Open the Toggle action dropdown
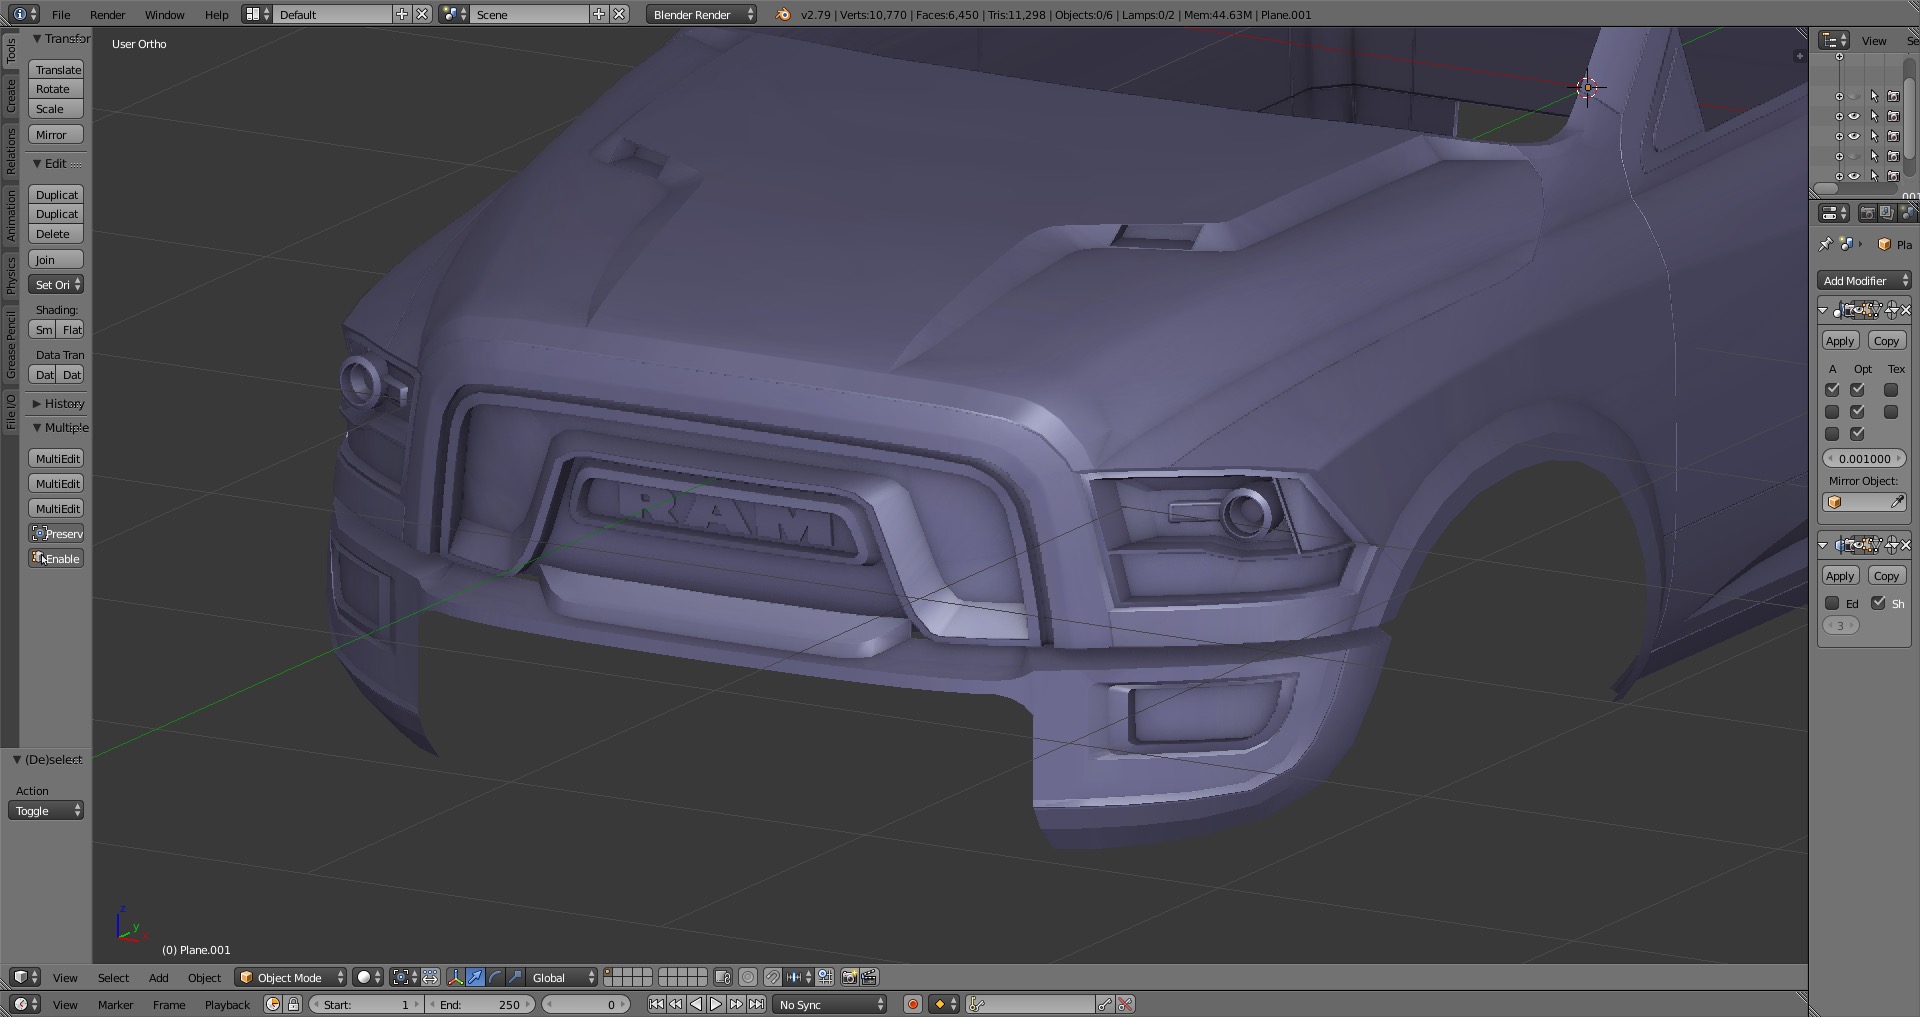Viewport: 1920px width, 1017px height. pos(46,811)
